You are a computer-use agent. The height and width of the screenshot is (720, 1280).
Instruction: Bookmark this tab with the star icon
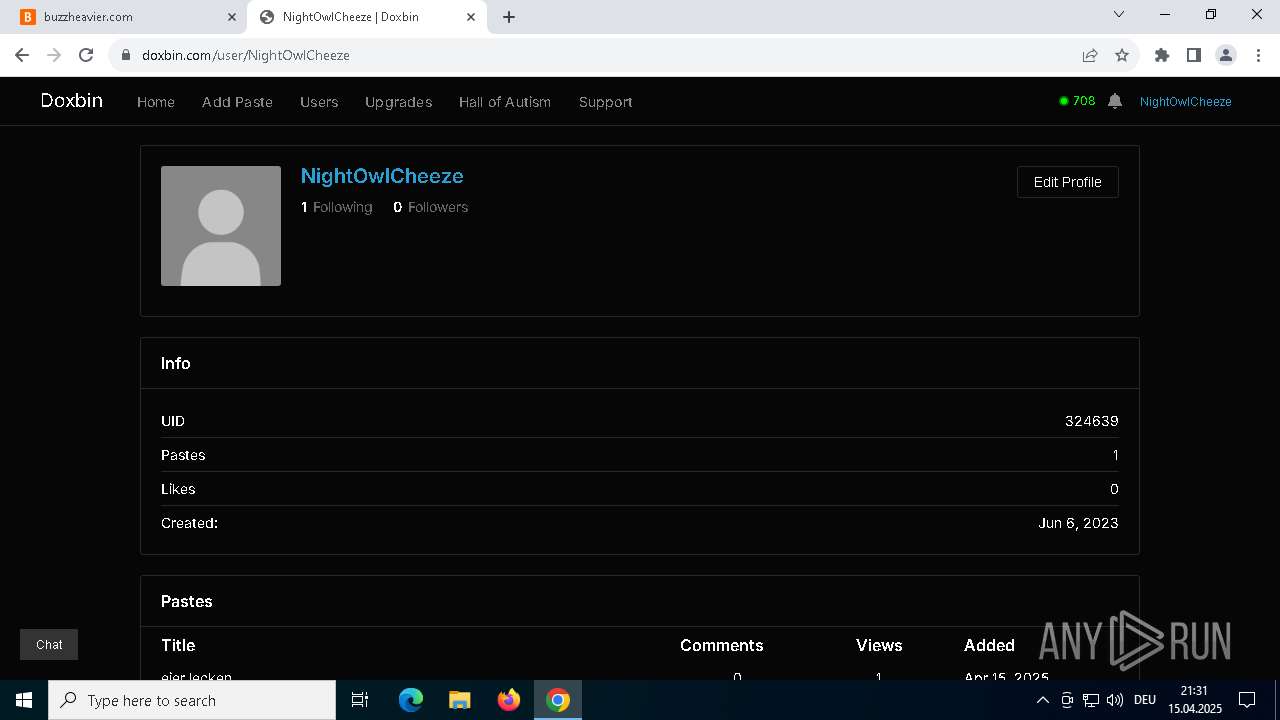(1122, 55)
